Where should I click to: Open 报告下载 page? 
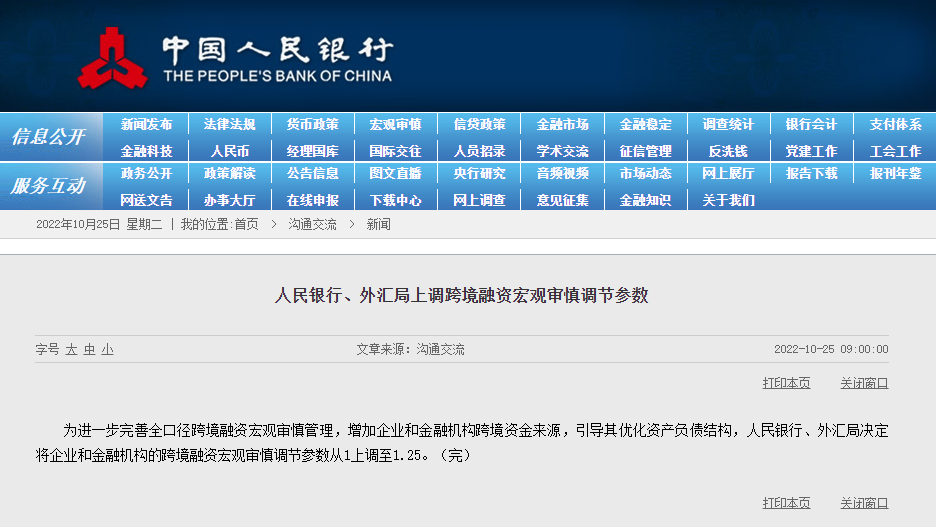[x=811, y=173]
